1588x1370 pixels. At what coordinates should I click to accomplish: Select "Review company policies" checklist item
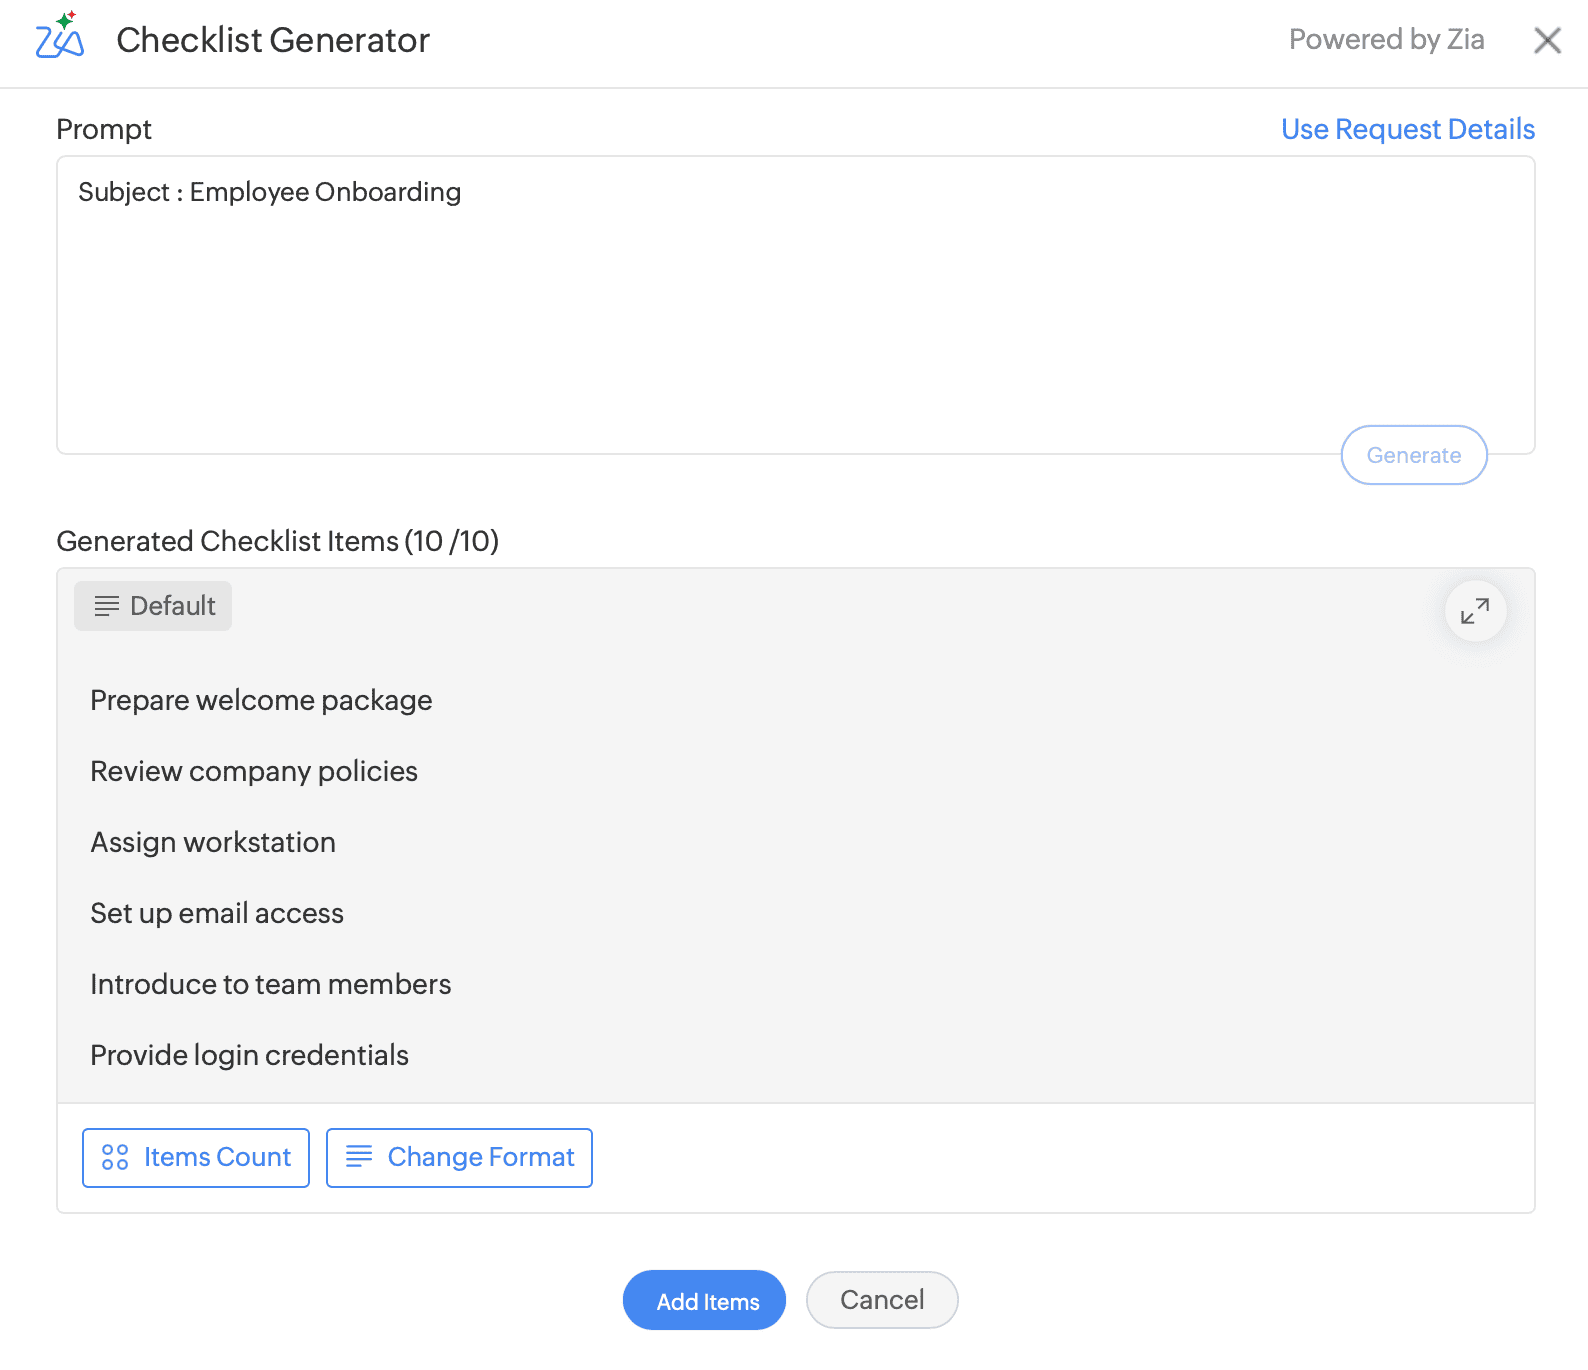tap(254, 771)
